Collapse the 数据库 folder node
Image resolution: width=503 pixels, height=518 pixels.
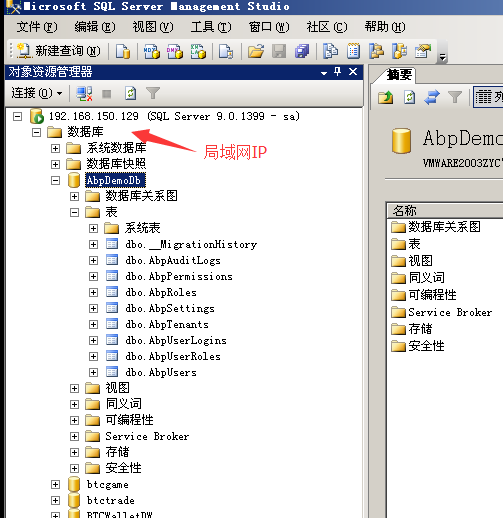pyautogui.click(x=36, y=133)
